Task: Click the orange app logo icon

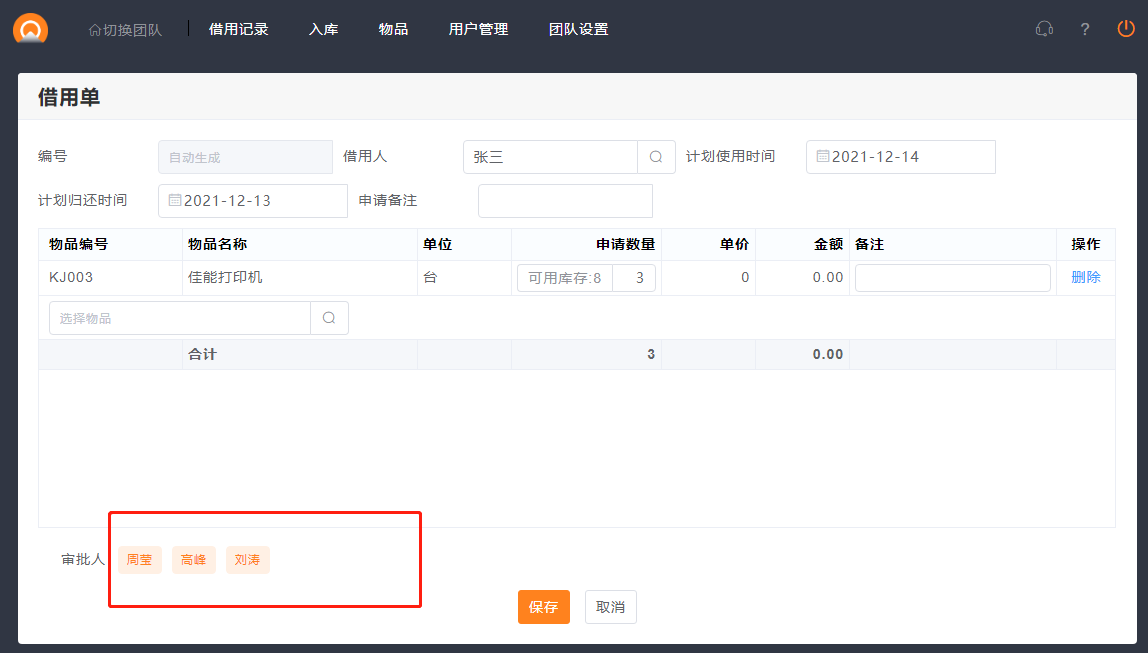Action: pyautogui.click(x=31, y=28)
